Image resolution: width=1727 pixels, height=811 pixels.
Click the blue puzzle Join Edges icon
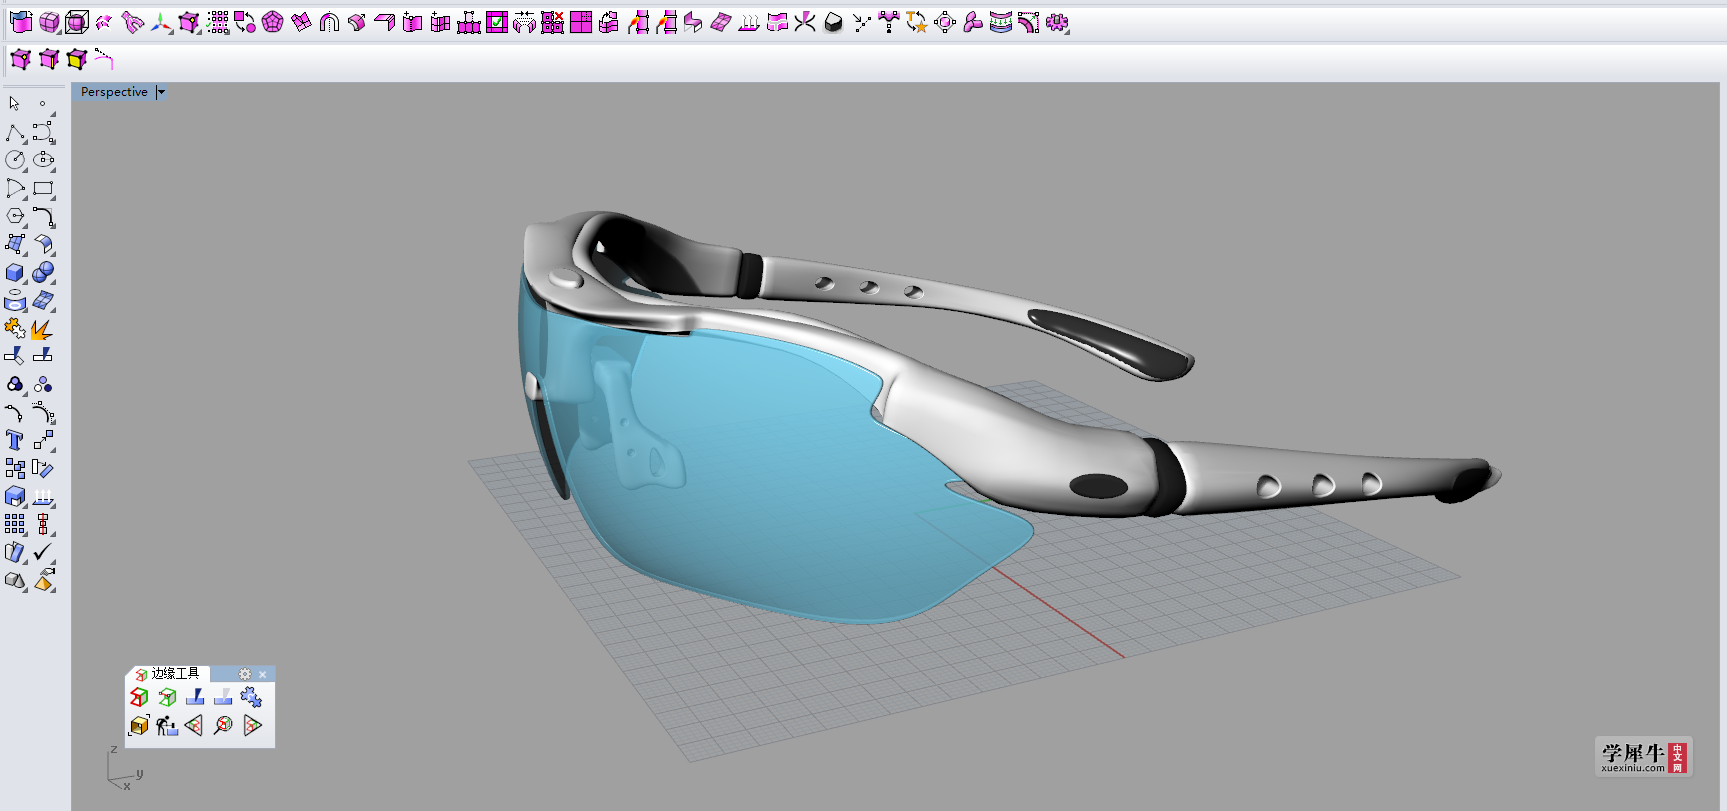(x=251, y=697)
